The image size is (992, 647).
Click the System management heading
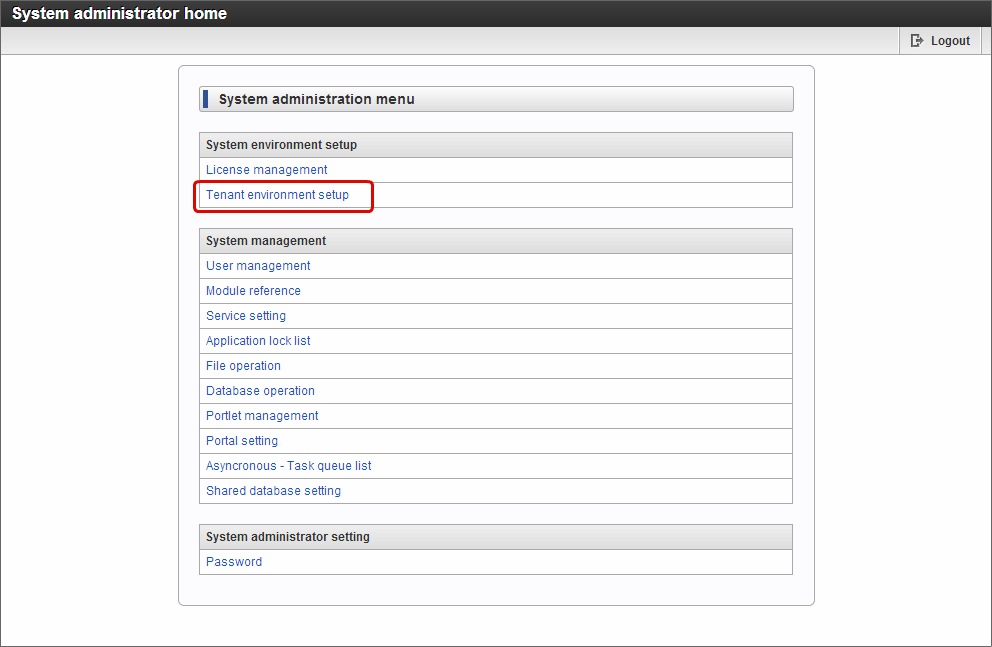(266, 241)
